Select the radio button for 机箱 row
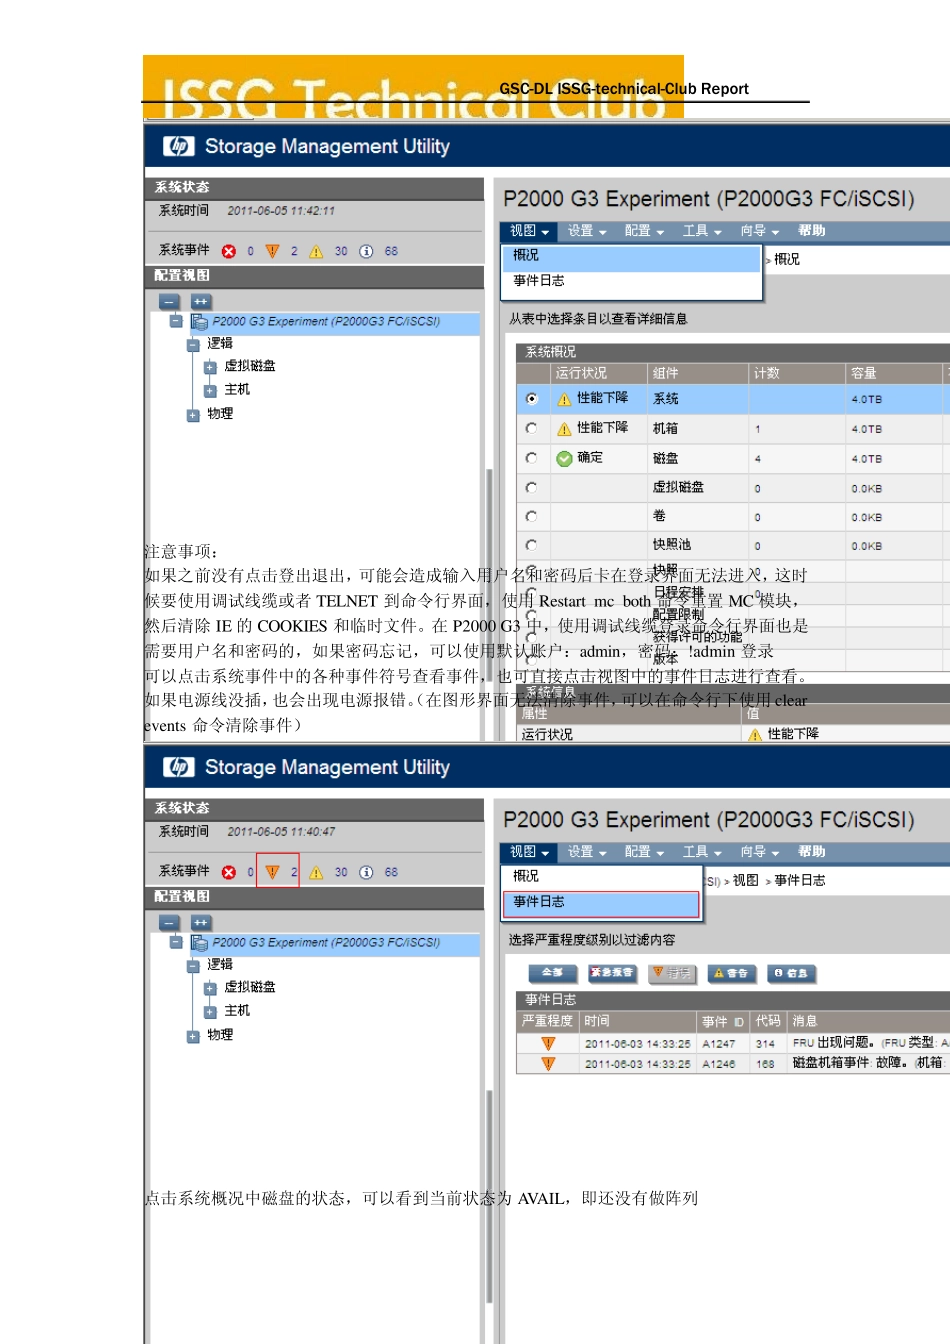 tap(532, 428)
